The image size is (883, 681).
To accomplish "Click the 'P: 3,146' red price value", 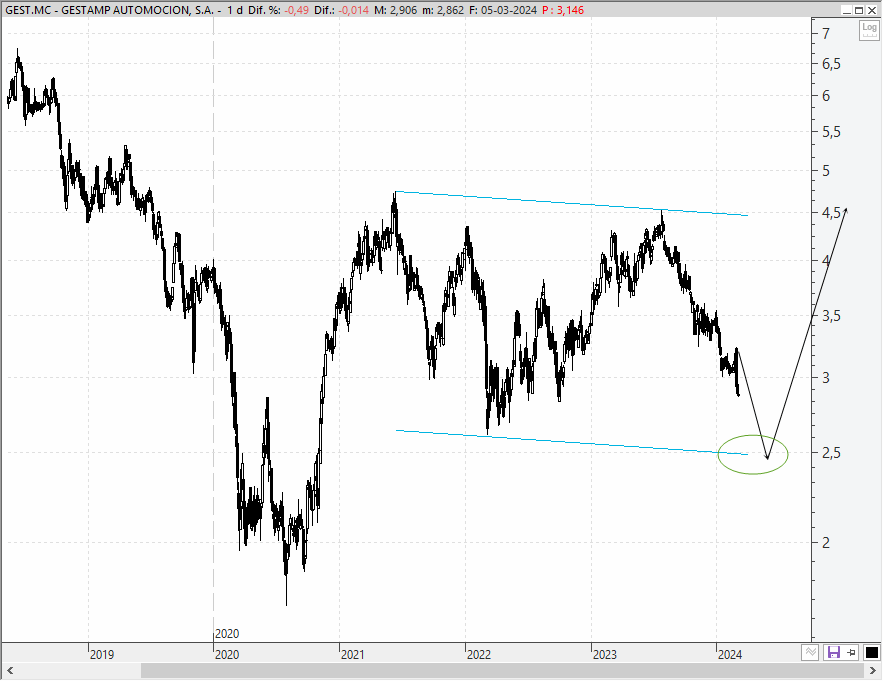I will click(563, 10).
